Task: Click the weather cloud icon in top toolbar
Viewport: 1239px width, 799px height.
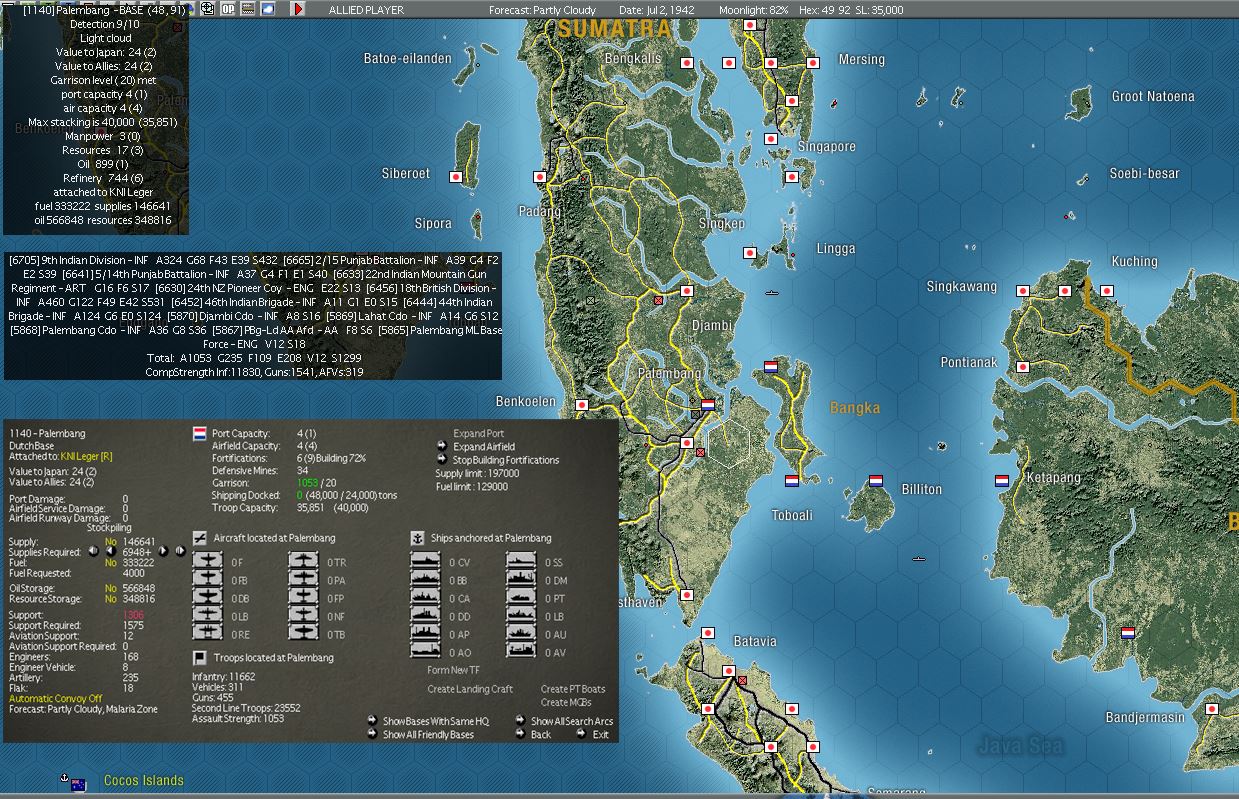Action: pos(267,9)
